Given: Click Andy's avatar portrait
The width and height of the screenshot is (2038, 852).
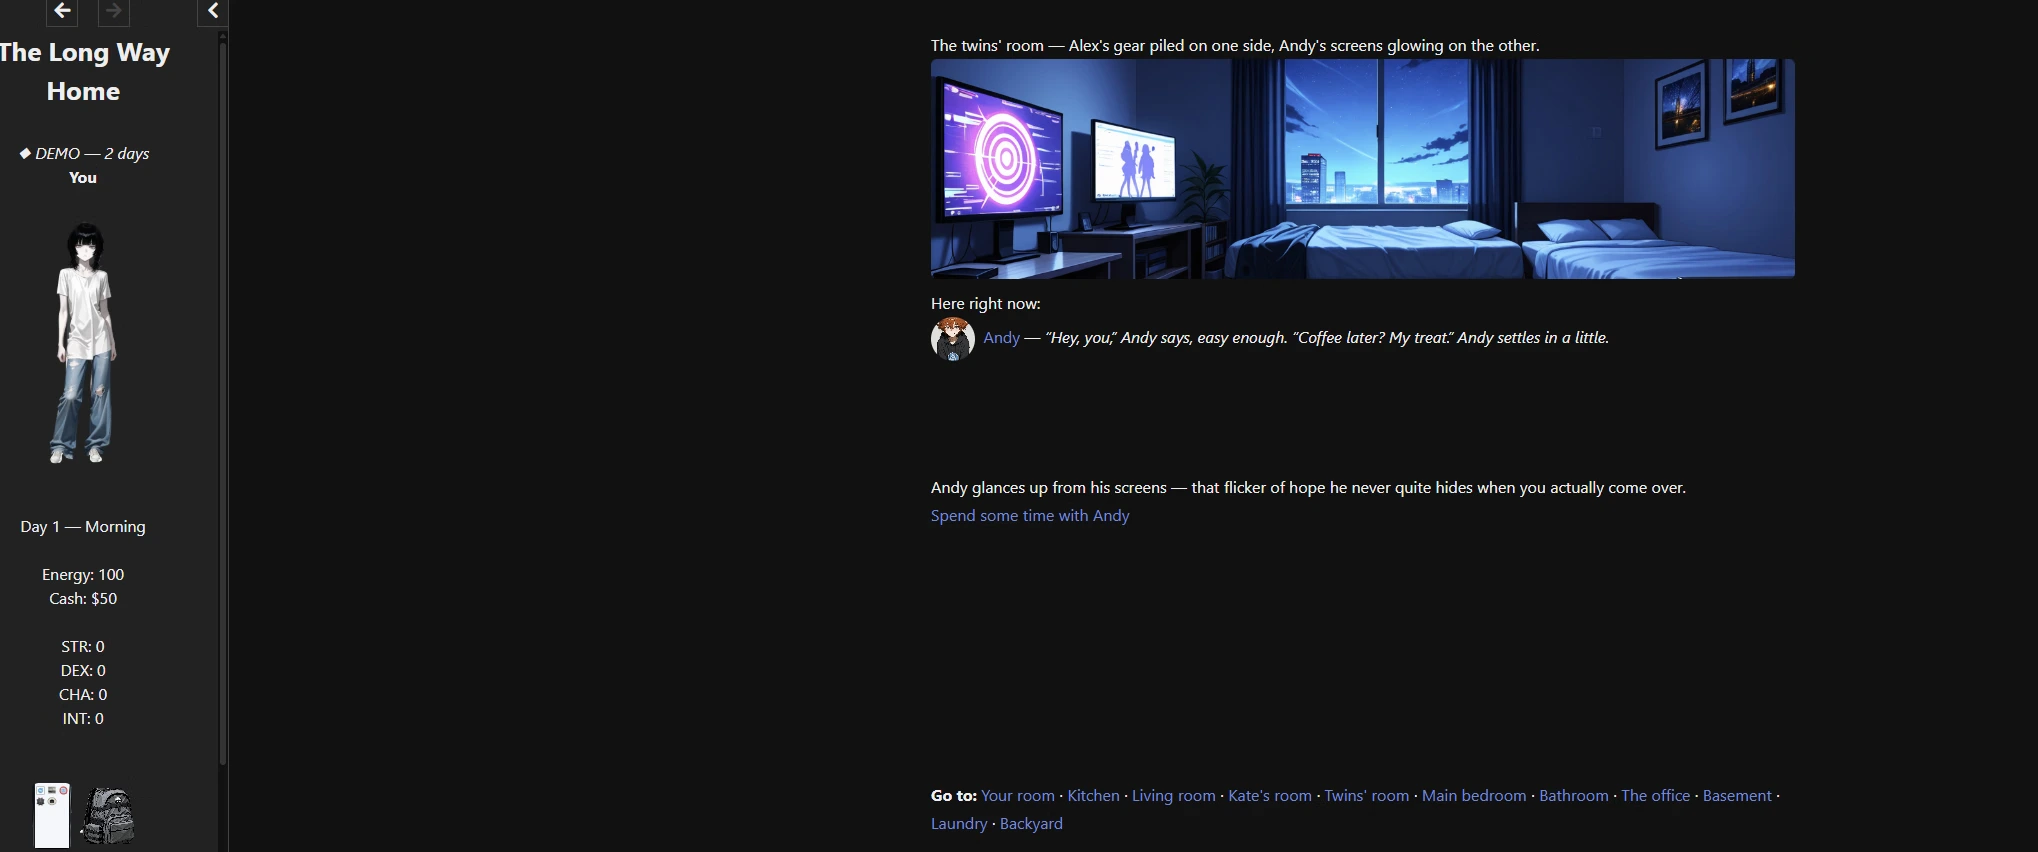Looking at the screenshot, I should [953, 339].
